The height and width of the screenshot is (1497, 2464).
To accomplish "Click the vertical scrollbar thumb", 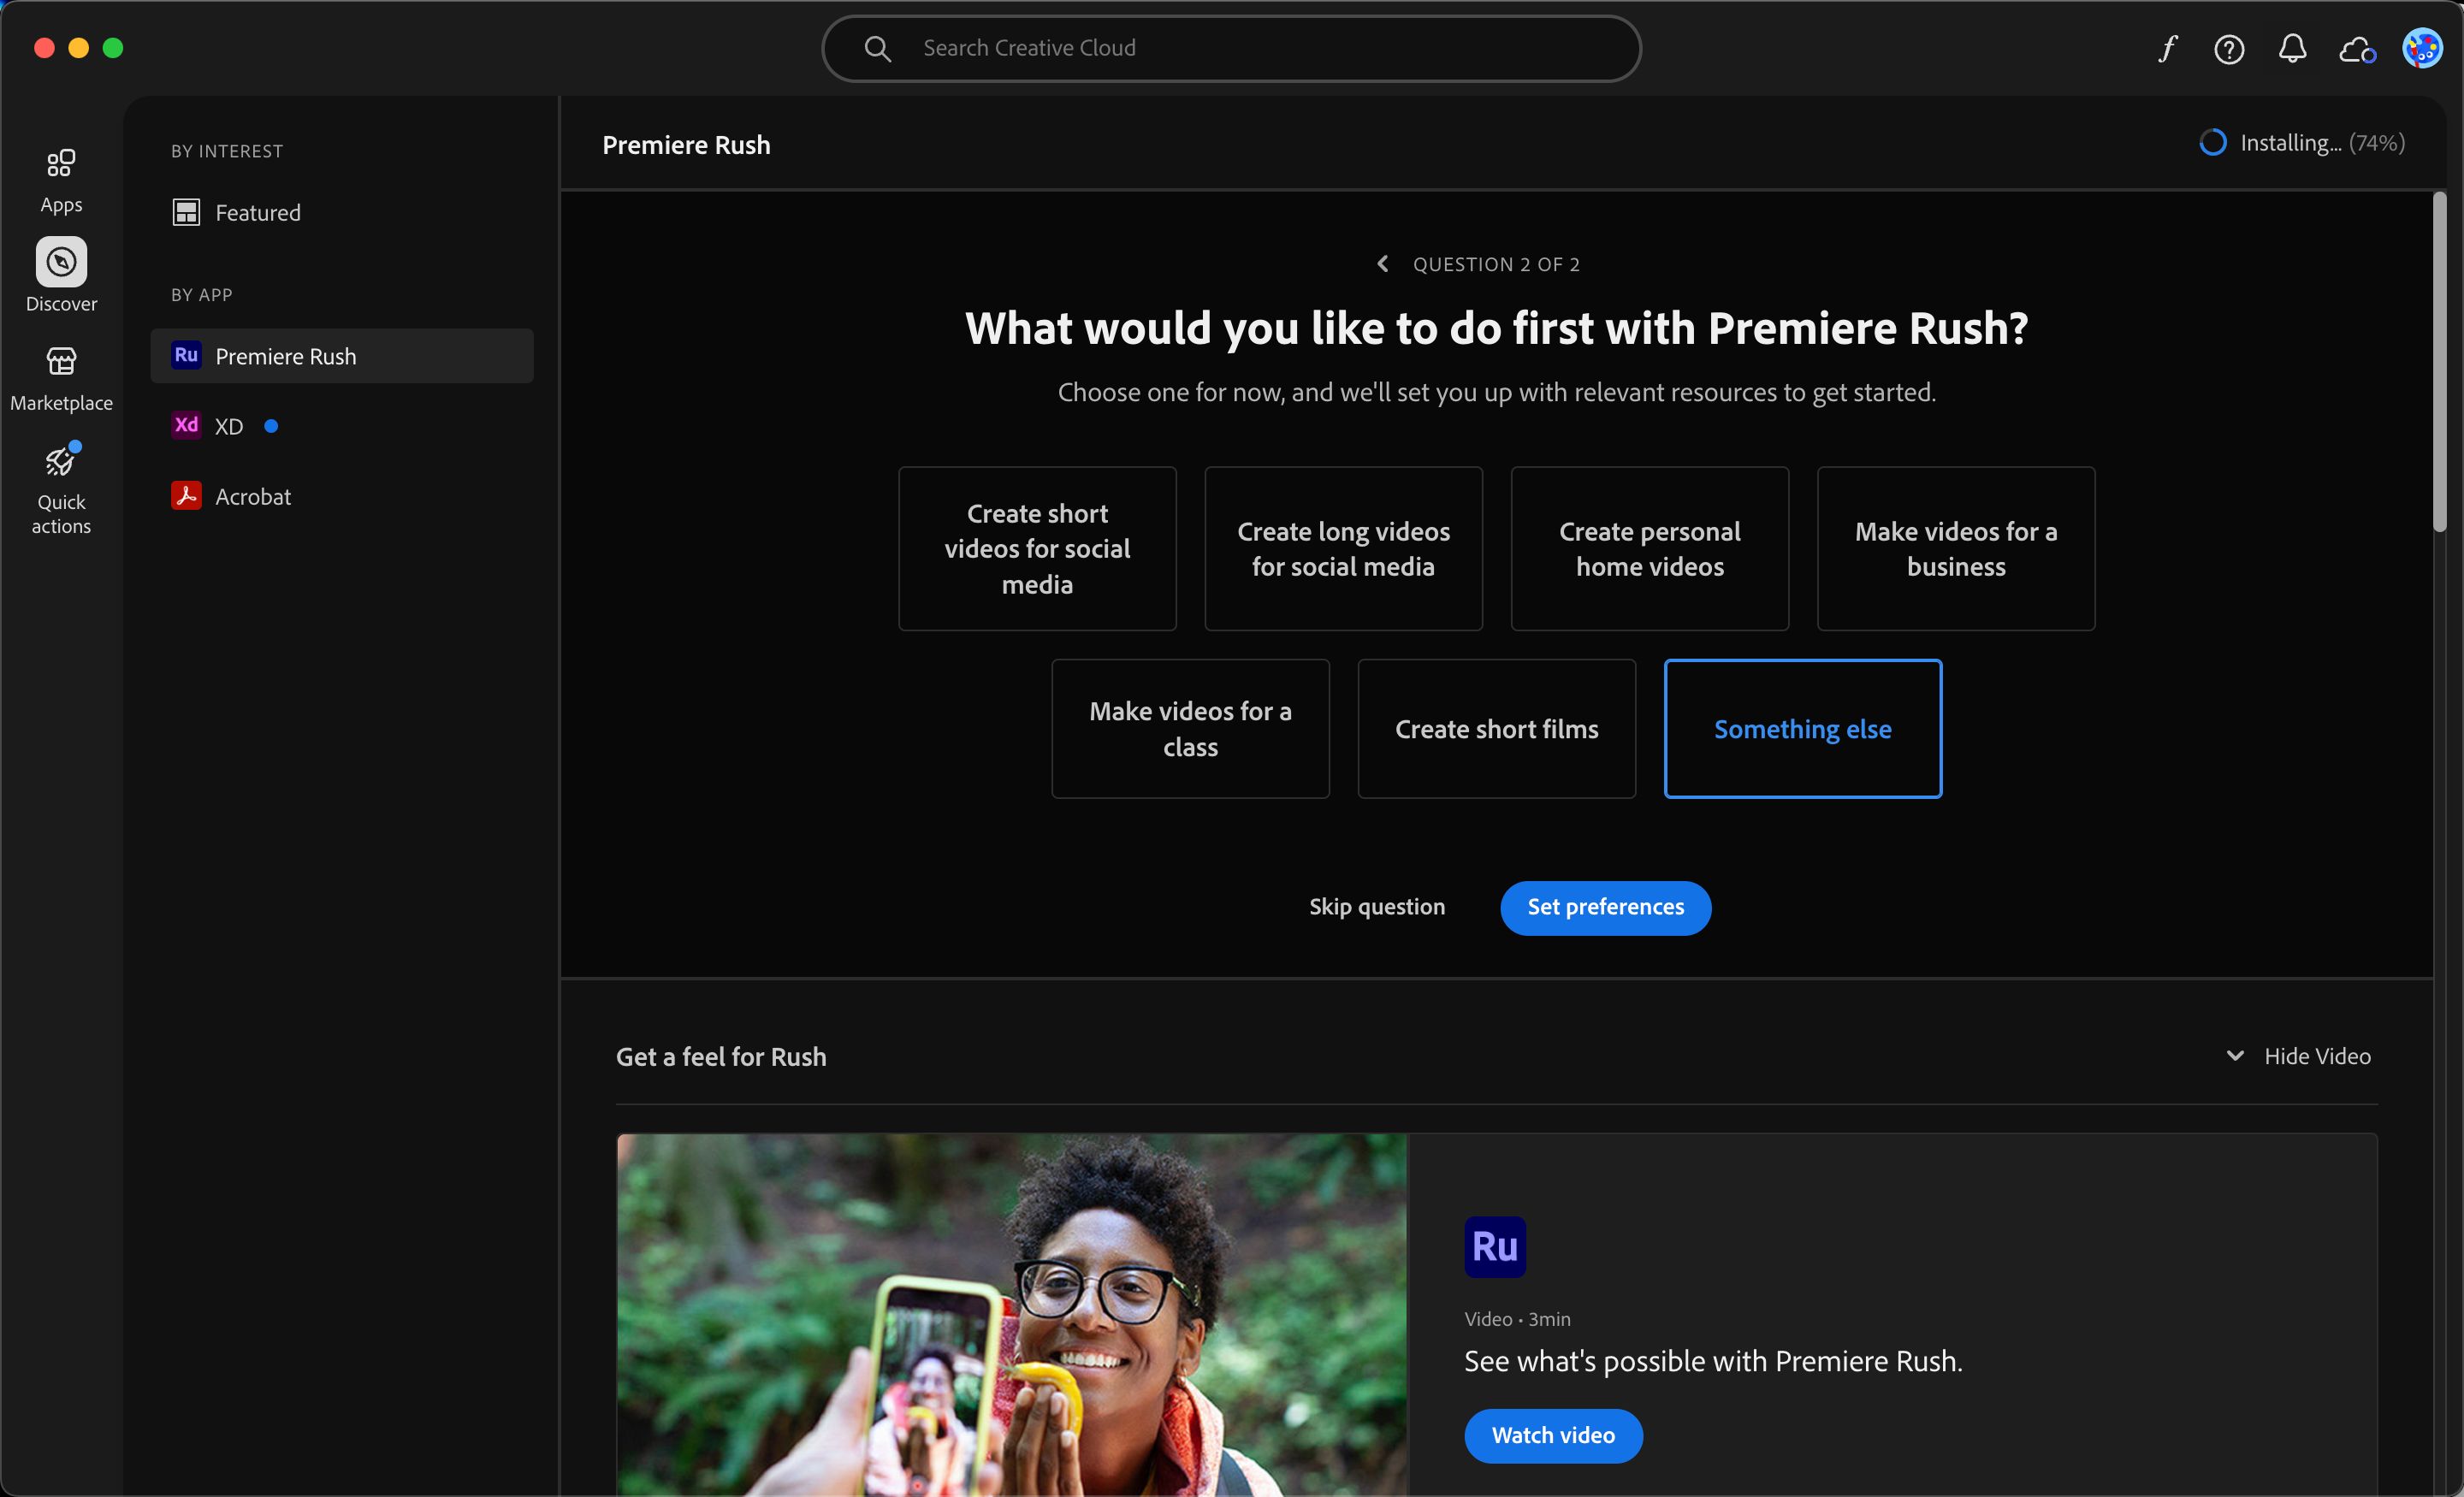I will point(2439,362).
